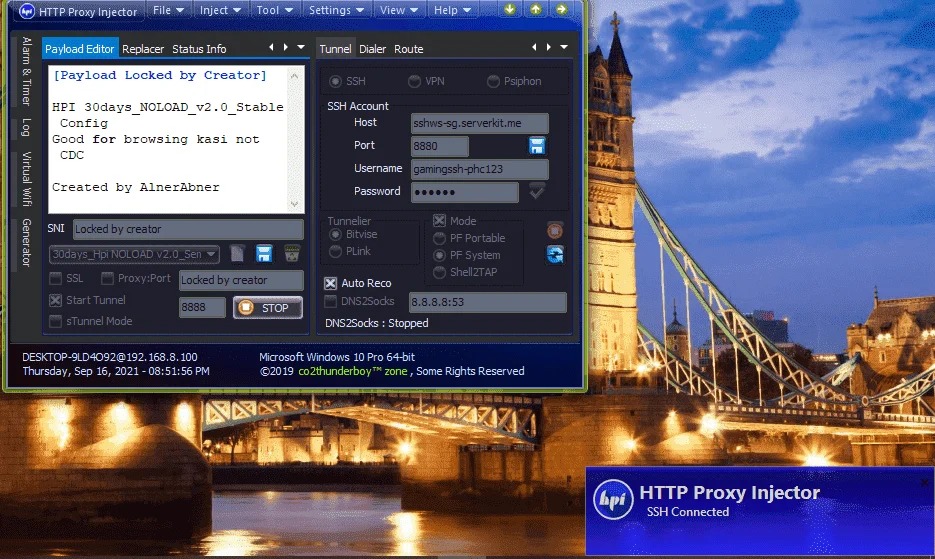Switch to the Status Info tab
The image size is (935, 559).
(199, 49)
